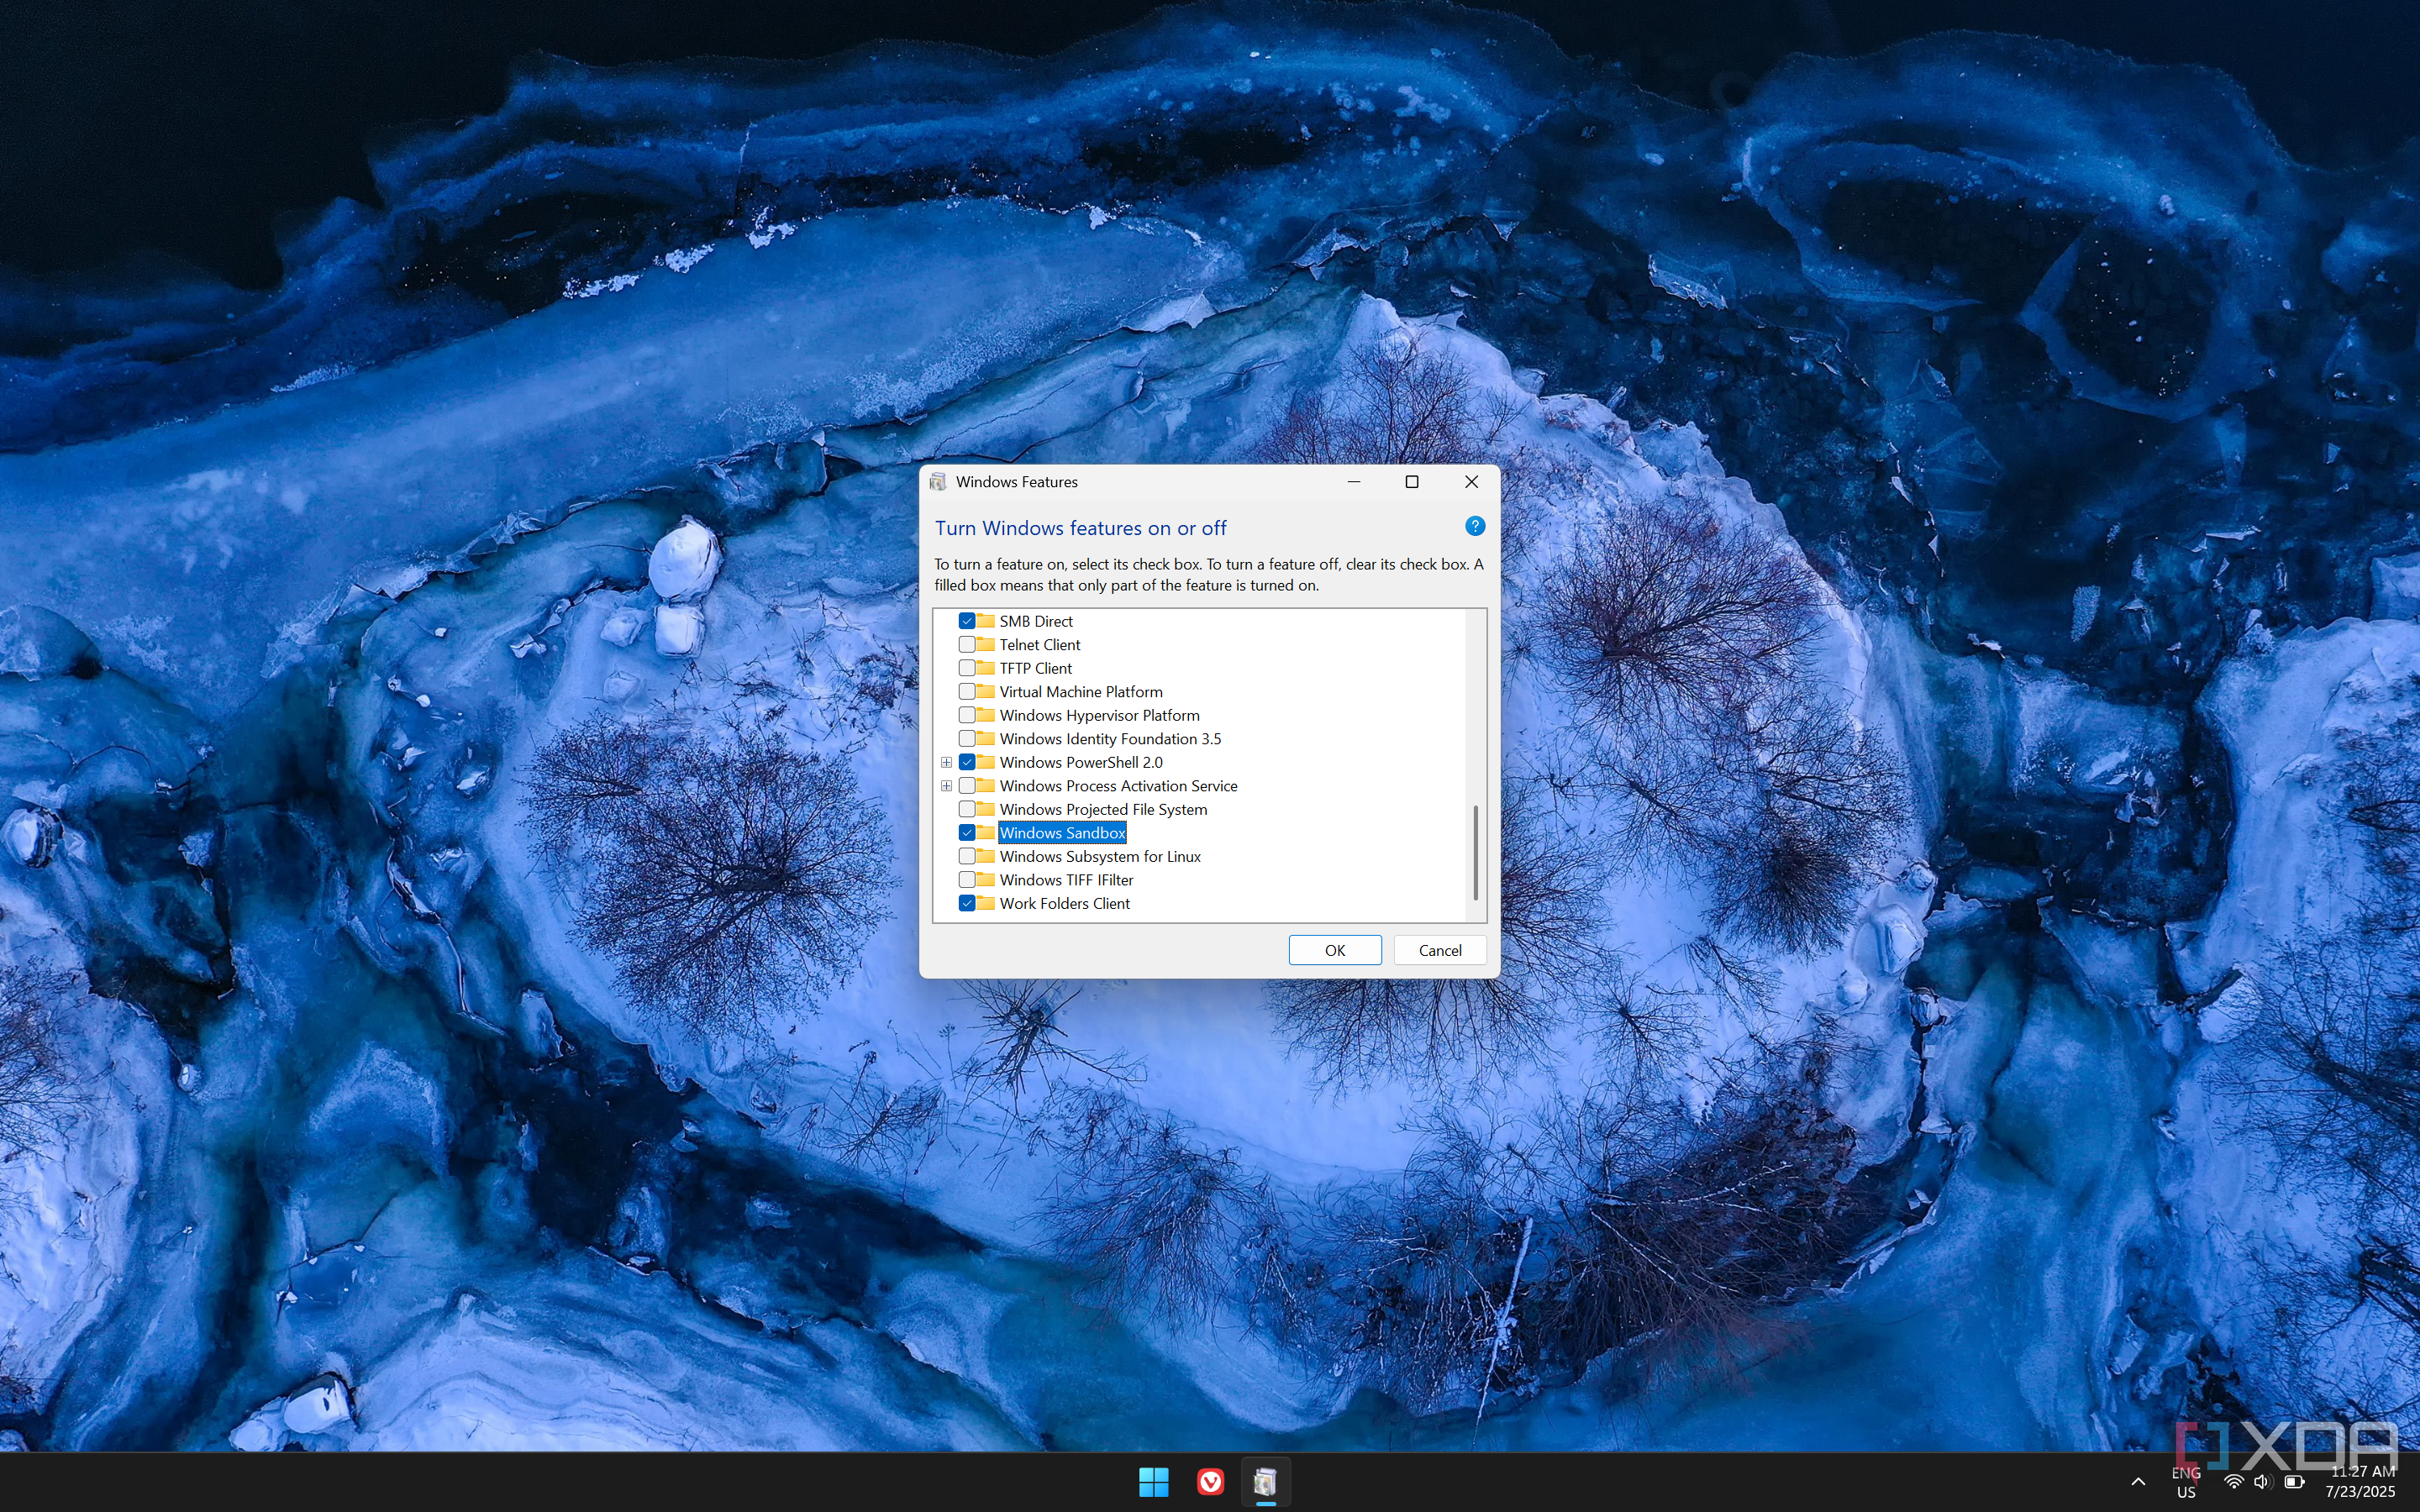The height and width of the screenshot is (1512, 2420).
Task: Click the Virtual Machine Platform folder icon
Action: pyautogui.click(x=986, y=692)
